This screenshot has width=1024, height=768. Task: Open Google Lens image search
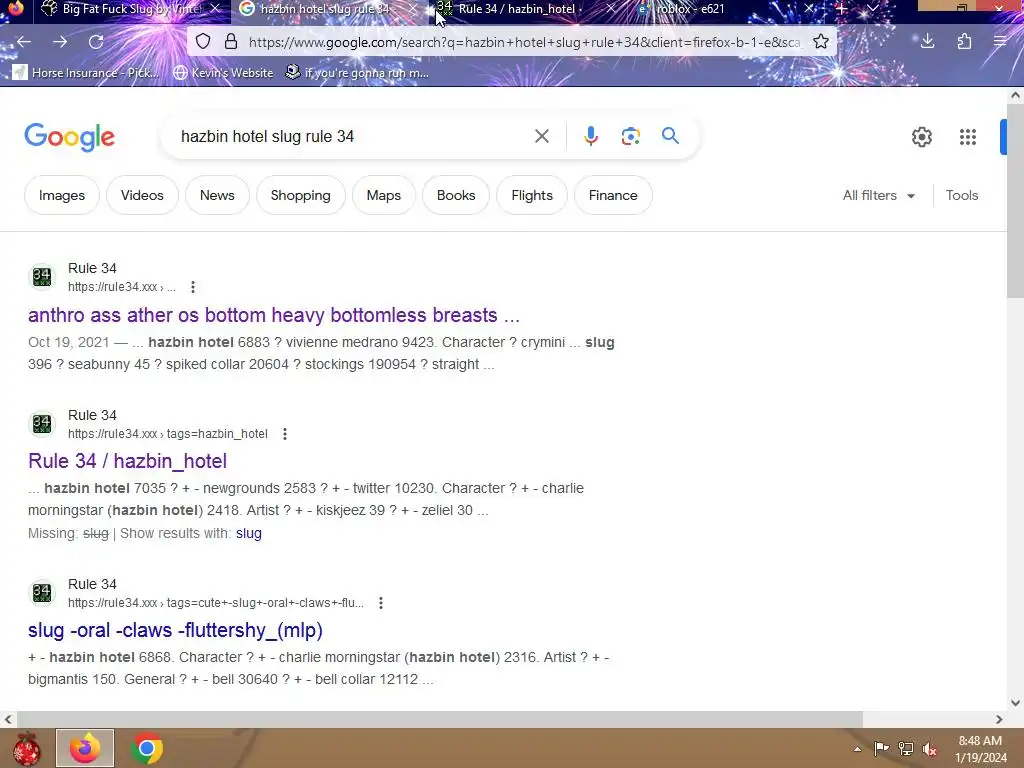pos(630,136)
